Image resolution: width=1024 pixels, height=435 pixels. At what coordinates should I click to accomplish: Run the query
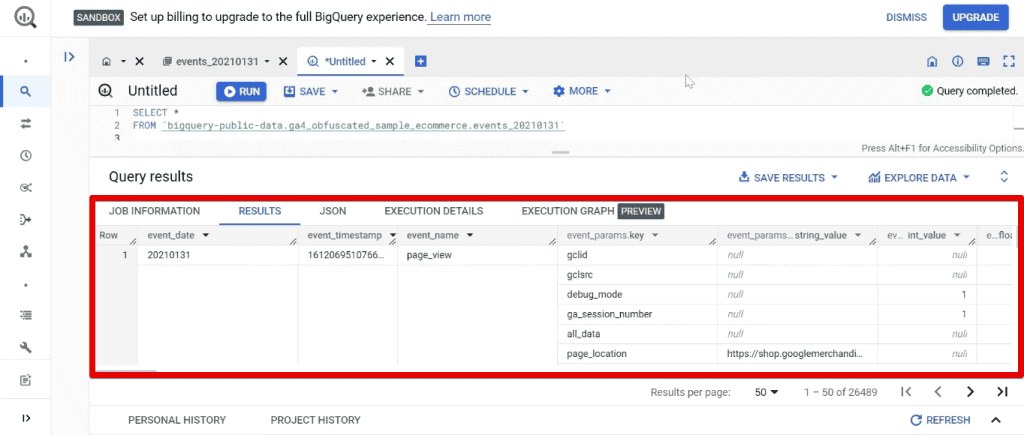pos(242,91)
